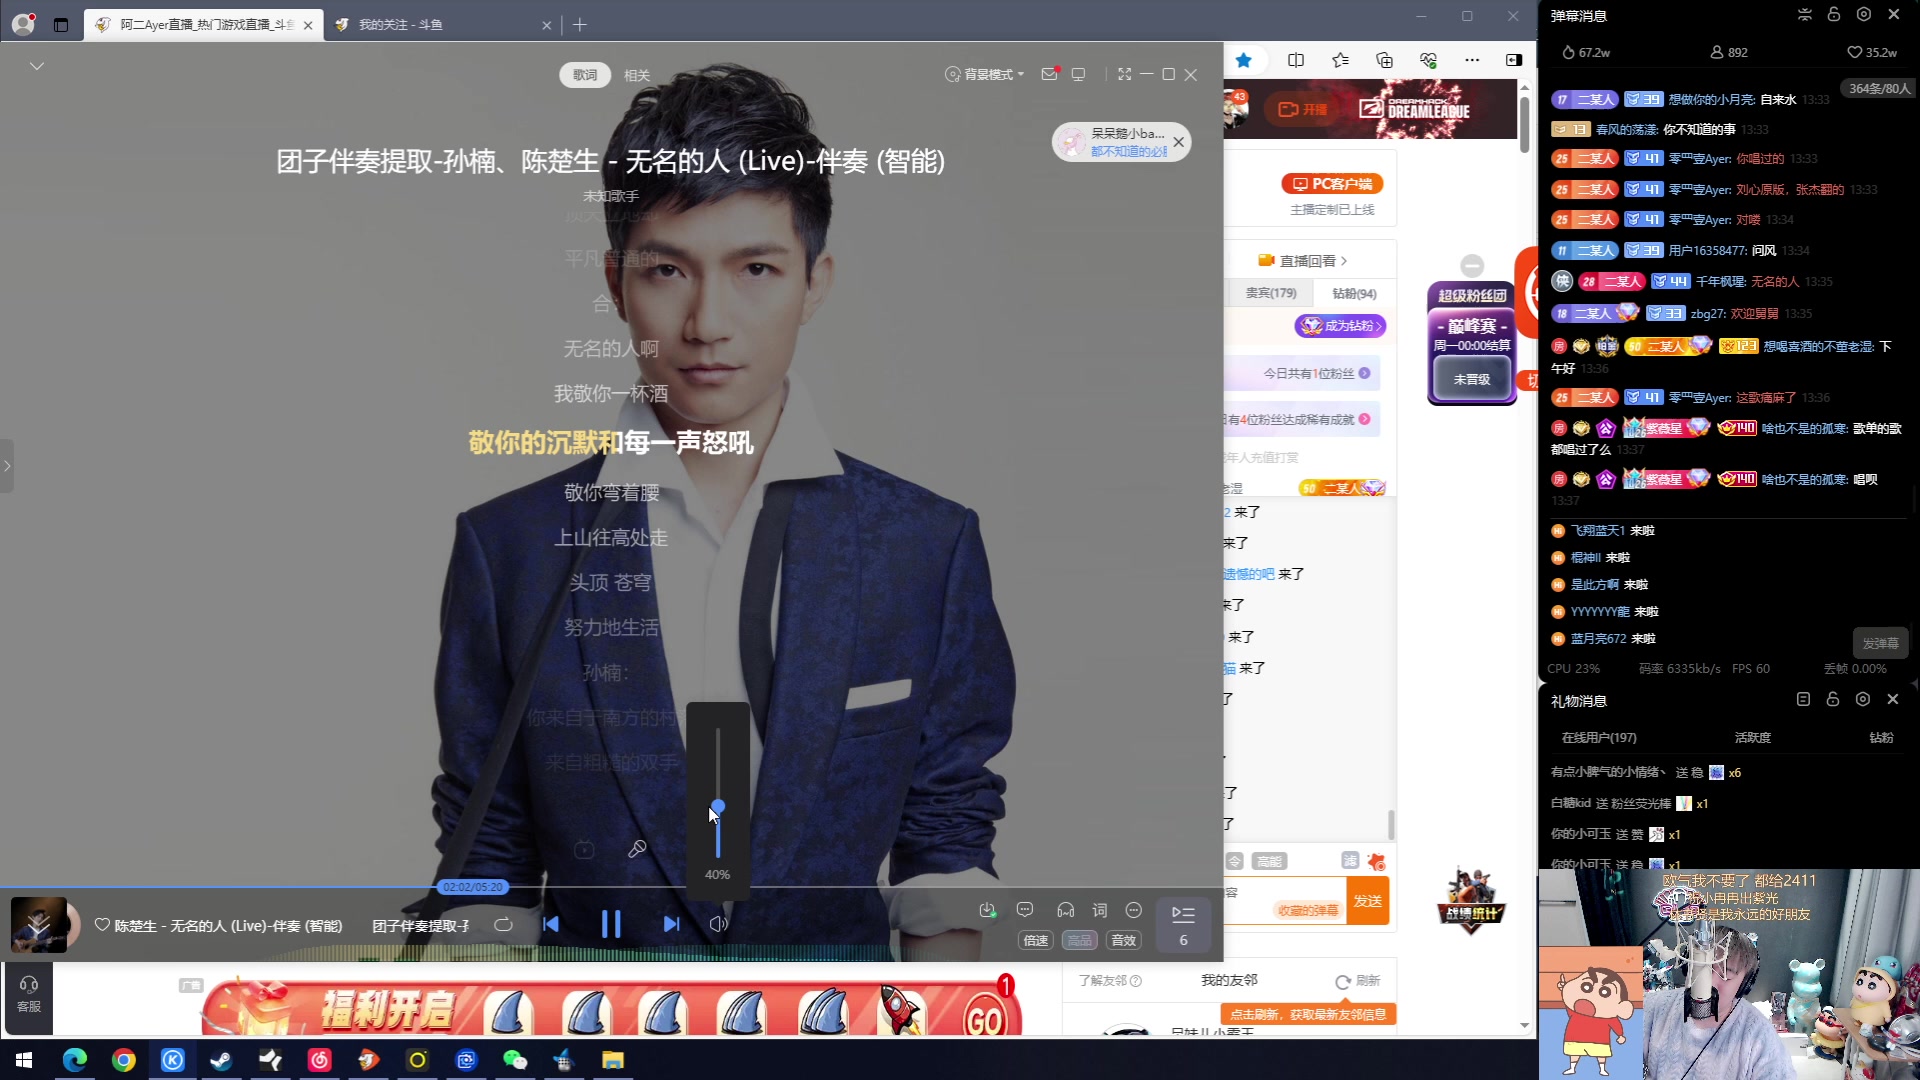The image size is (1920, 1080).
Task: Favorite the song with the heart icon
Action: [102, 925]
